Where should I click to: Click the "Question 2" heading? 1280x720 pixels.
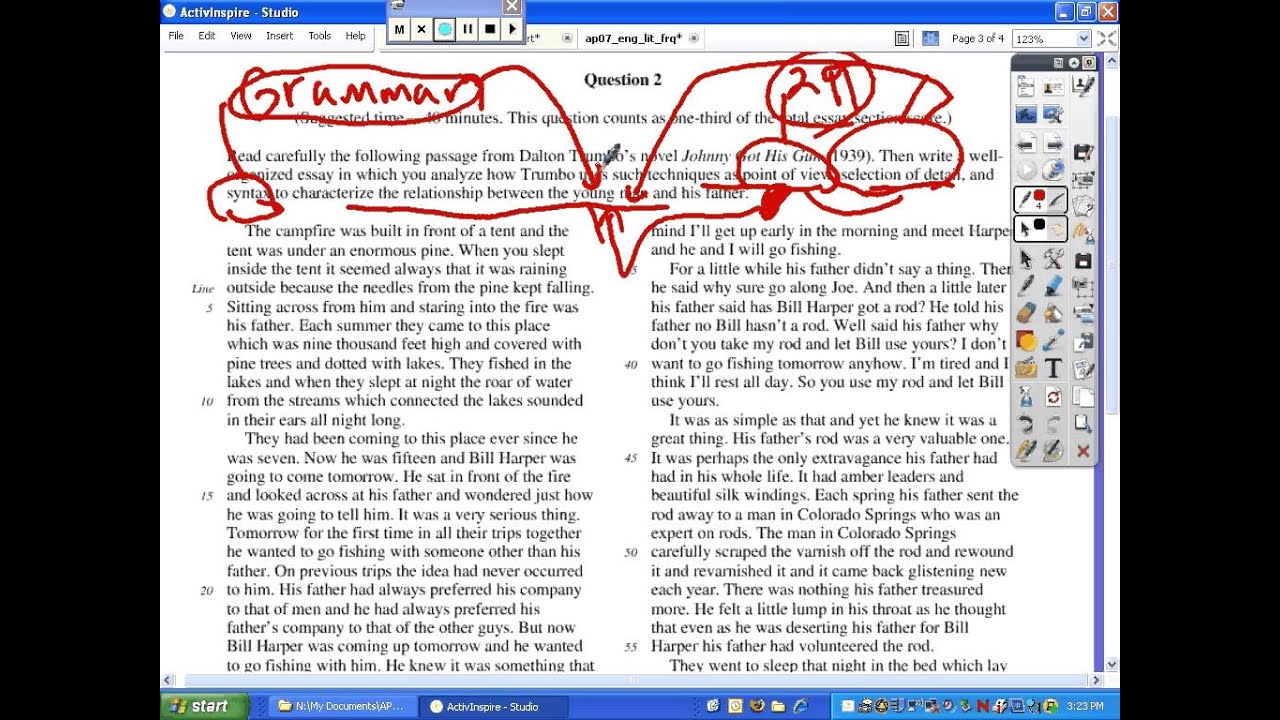623,80
